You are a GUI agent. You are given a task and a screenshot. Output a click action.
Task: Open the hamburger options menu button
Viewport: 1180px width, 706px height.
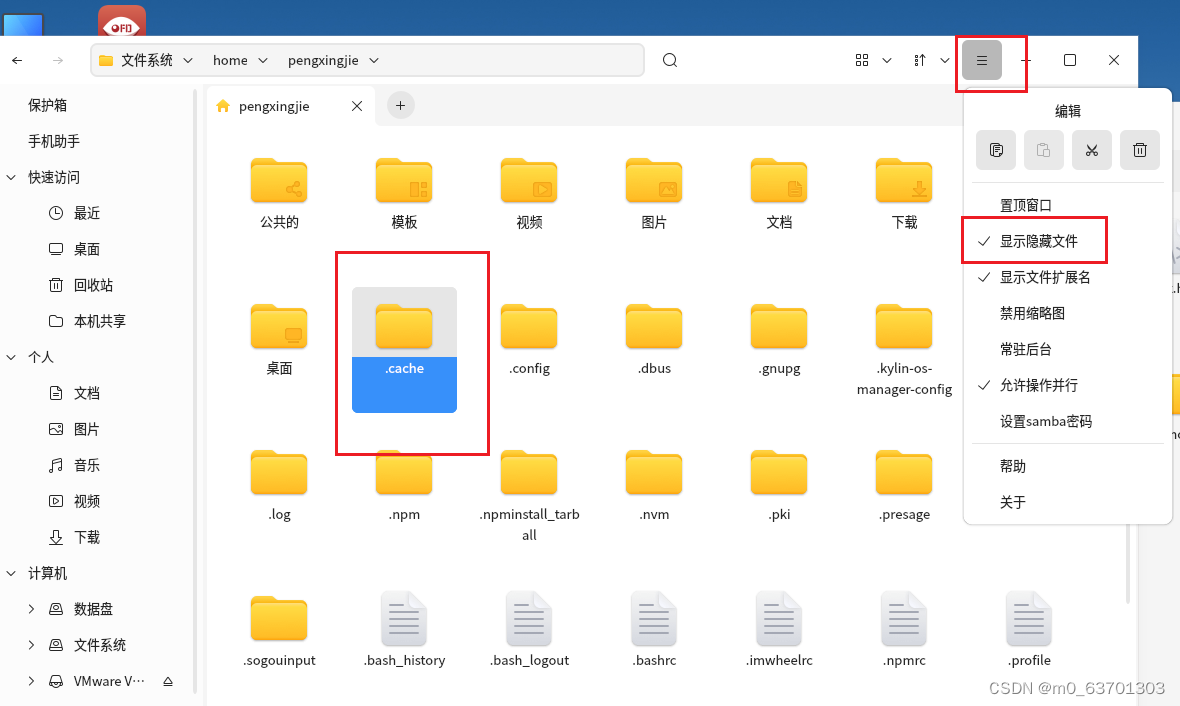pyautogui.click(x=981, y=60)
